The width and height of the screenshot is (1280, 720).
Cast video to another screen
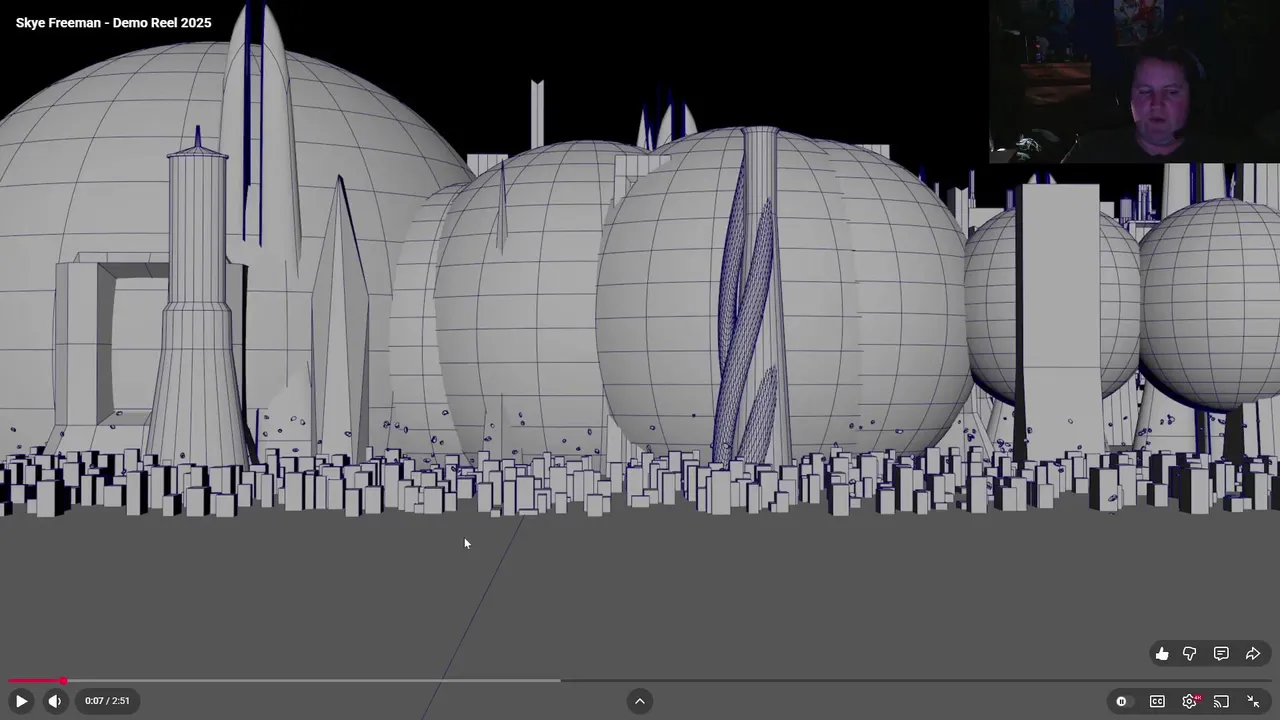(1221, 701)
